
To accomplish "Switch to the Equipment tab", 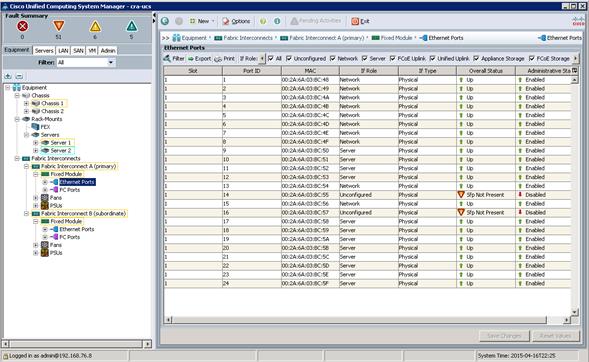I will pos(17,50).
